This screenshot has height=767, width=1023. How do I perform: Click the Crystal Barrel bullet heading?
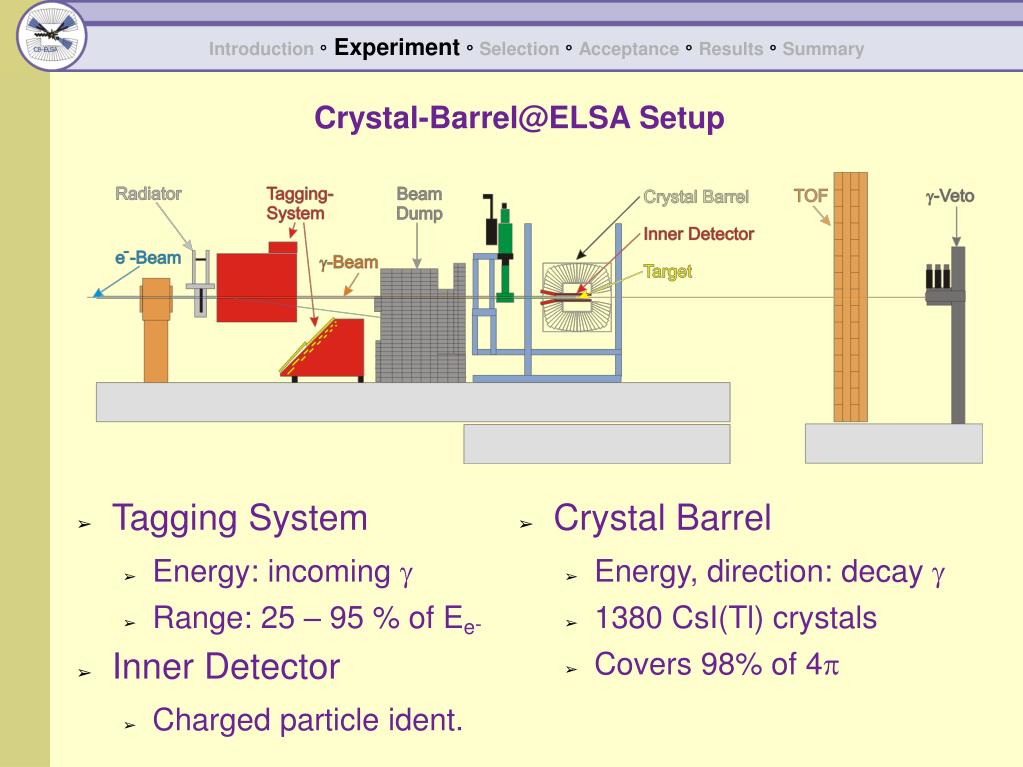coord(662,519)
